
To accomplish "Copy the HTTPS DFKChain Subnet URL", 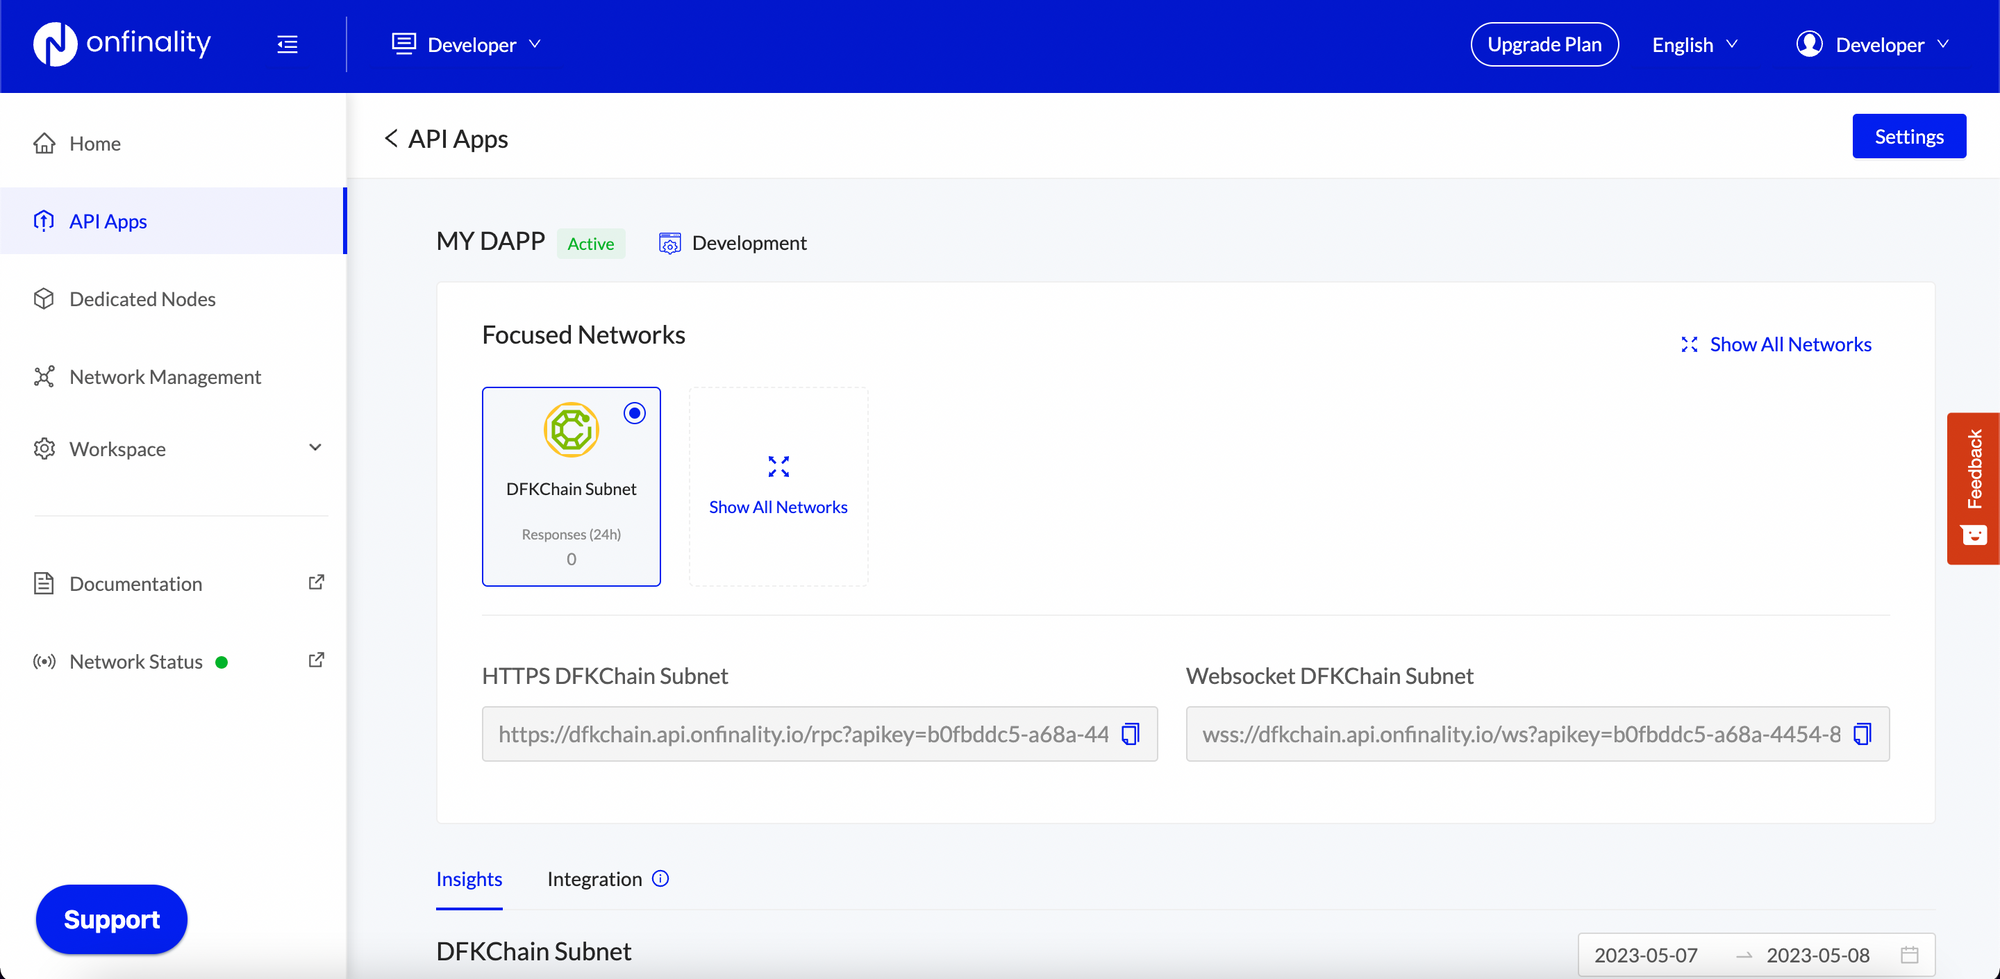I will coord(1131,734).
